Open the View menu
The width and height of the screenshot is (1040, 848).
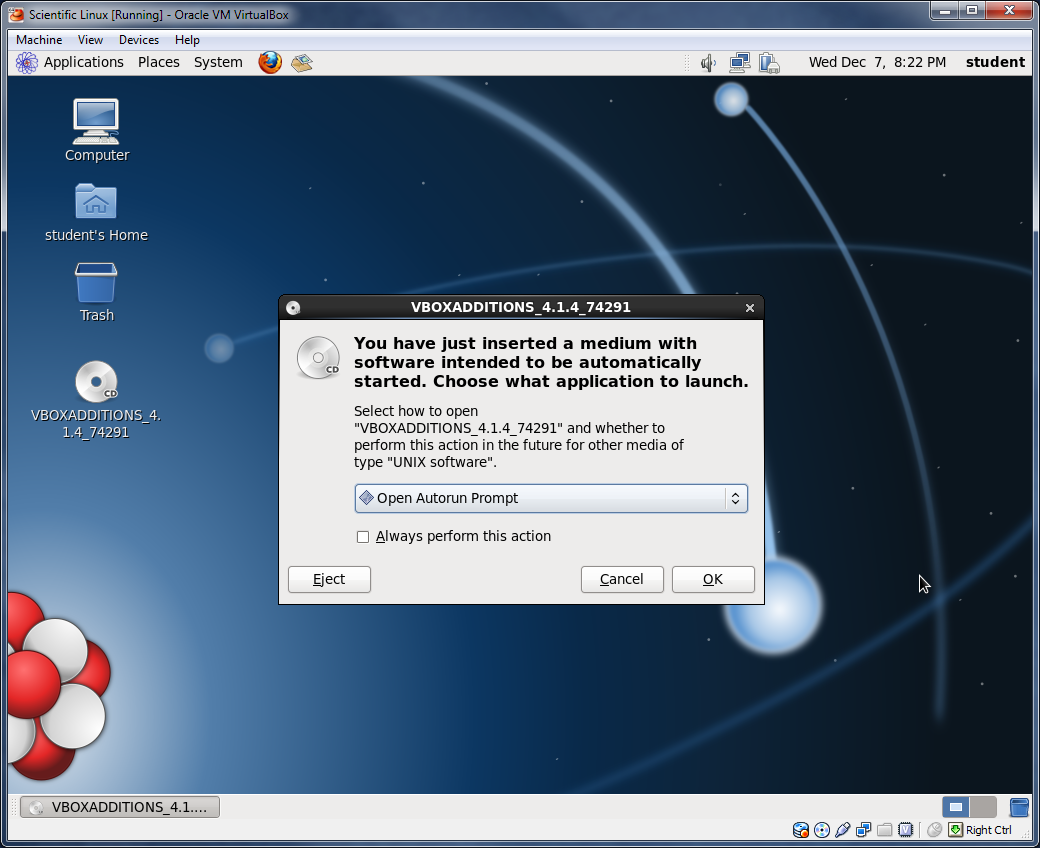point(90,40)
